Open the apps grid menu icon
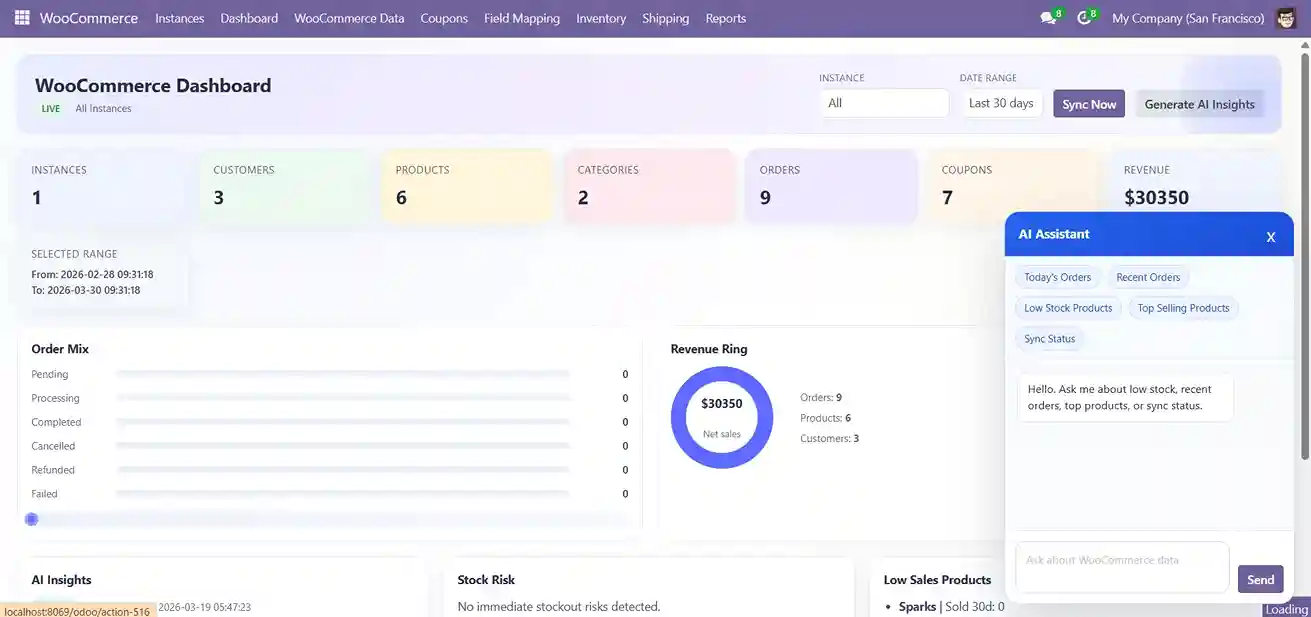This screenshot has width=1311, height=617. [21, 17]
